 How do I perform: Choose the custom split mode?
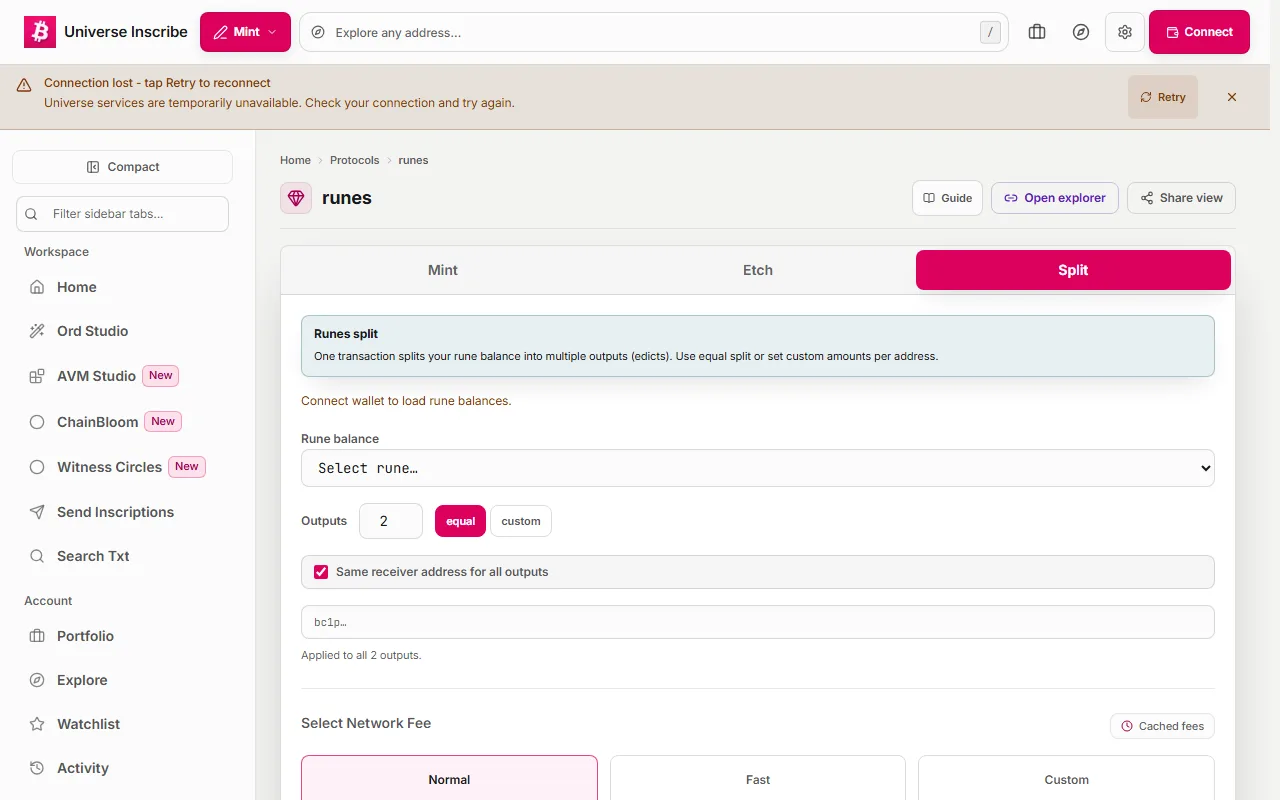tap(521, 521)
